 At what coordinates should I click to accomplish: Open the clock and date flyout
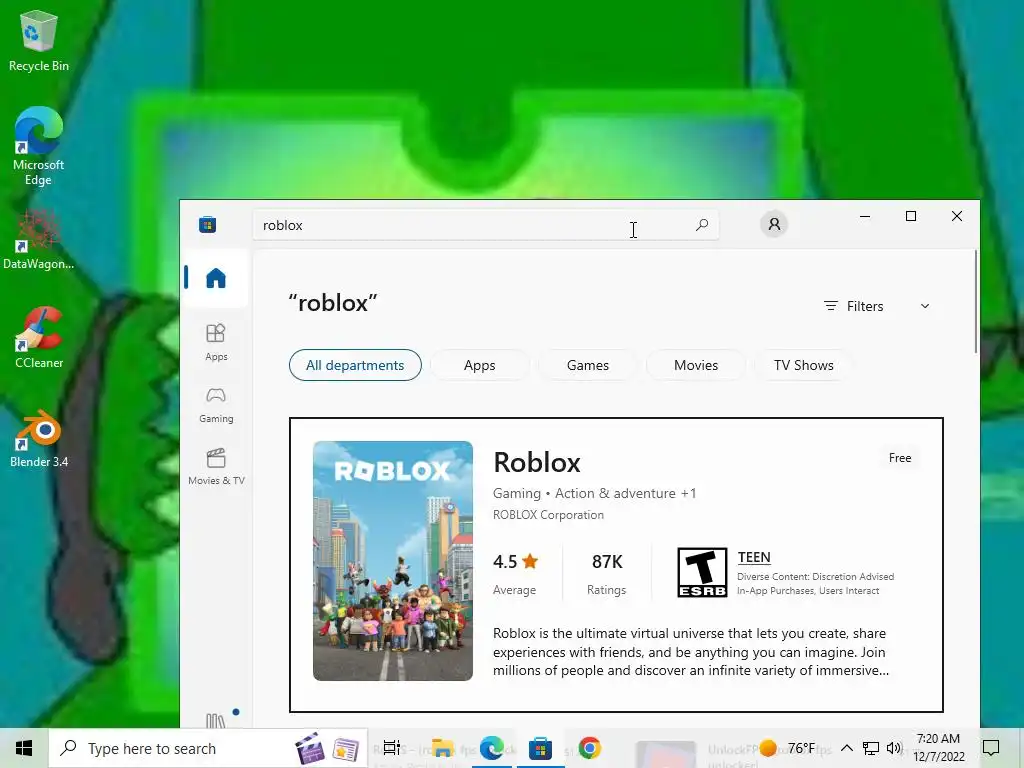[x=938, y=748]
